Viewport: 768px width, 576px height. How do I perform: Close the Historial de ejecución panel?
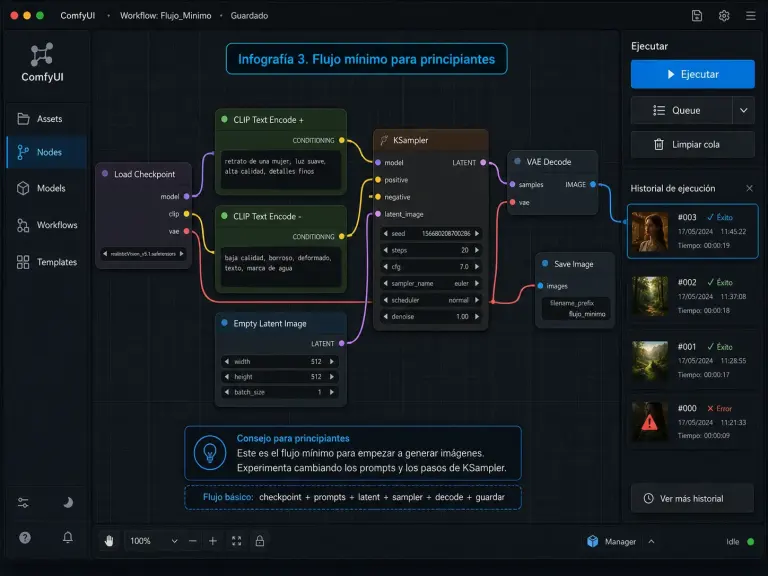coord(749,189)
